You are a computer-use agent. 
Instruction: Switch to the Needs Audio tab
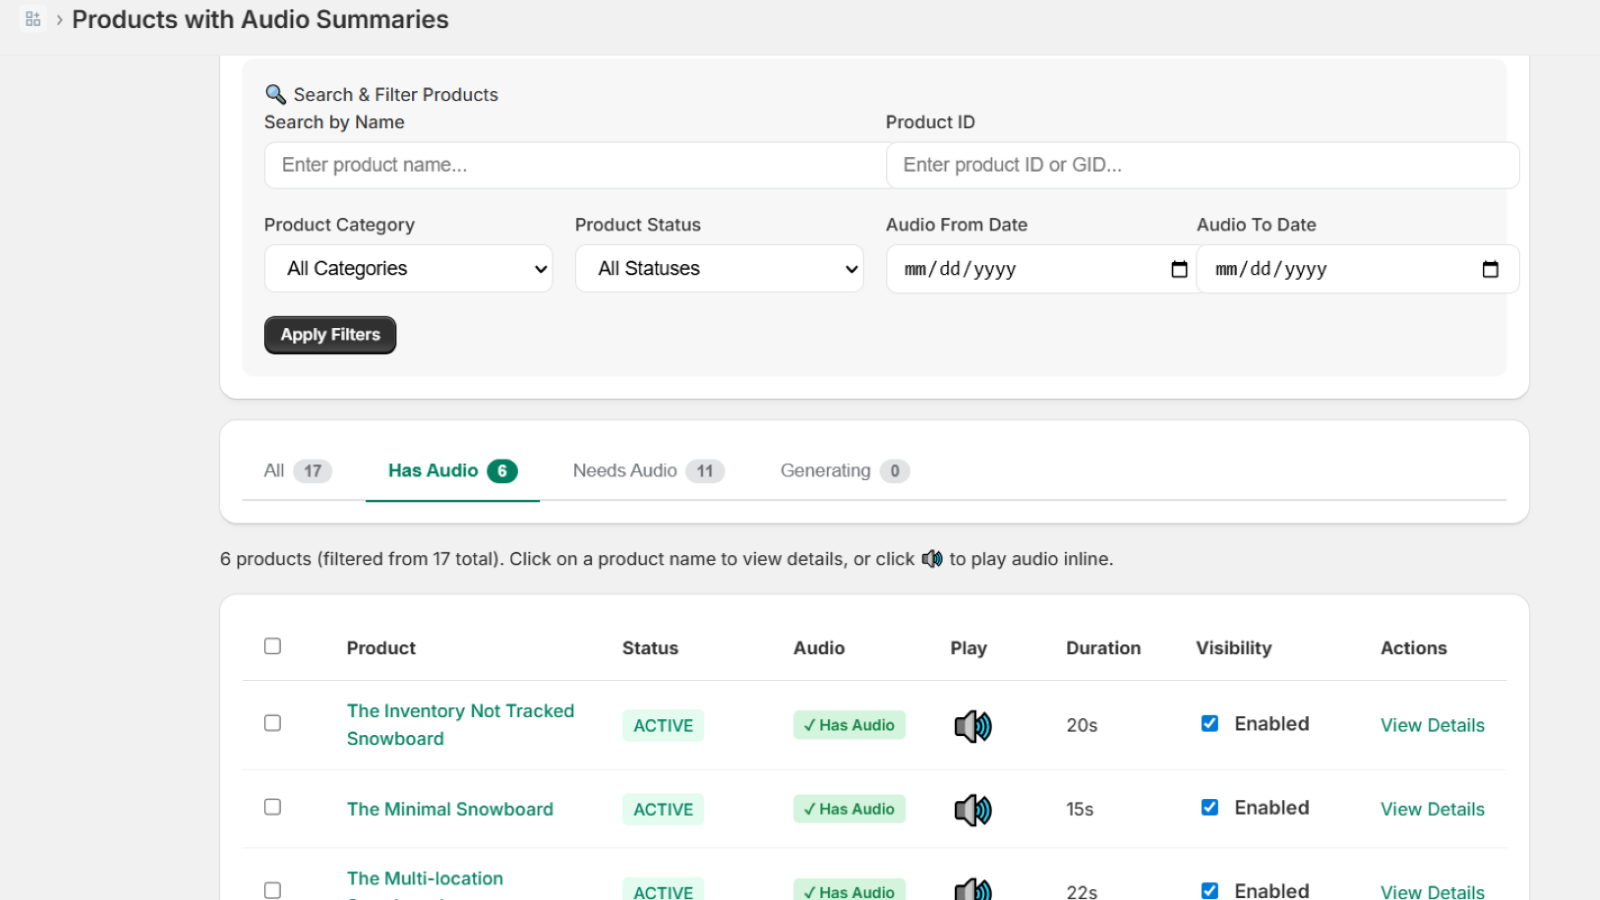[x=647, y=471]
